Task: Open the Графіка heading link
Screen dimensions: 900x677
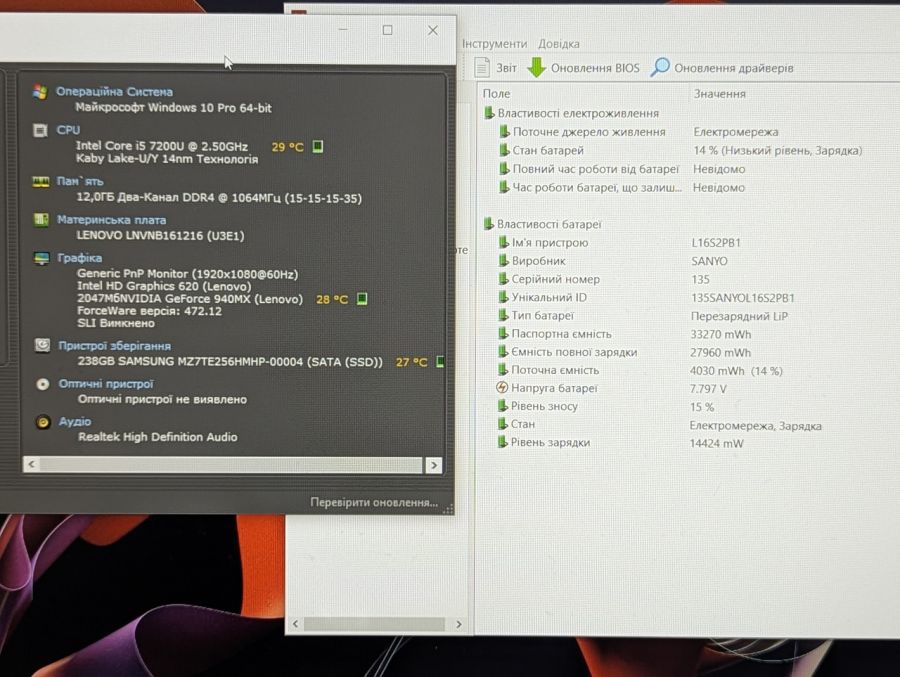Action: point(80,258)
